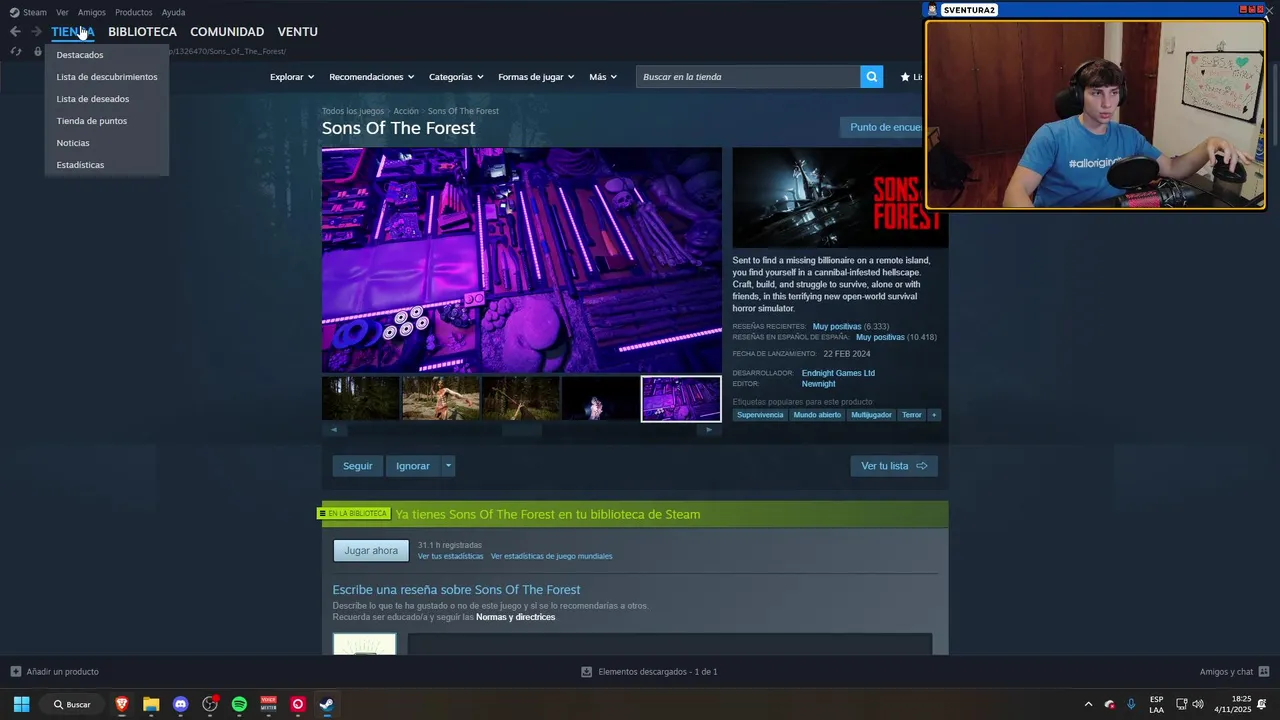1280x720 pixels.
Task: Open the Windows Start menu
Action: coord(21,704)
